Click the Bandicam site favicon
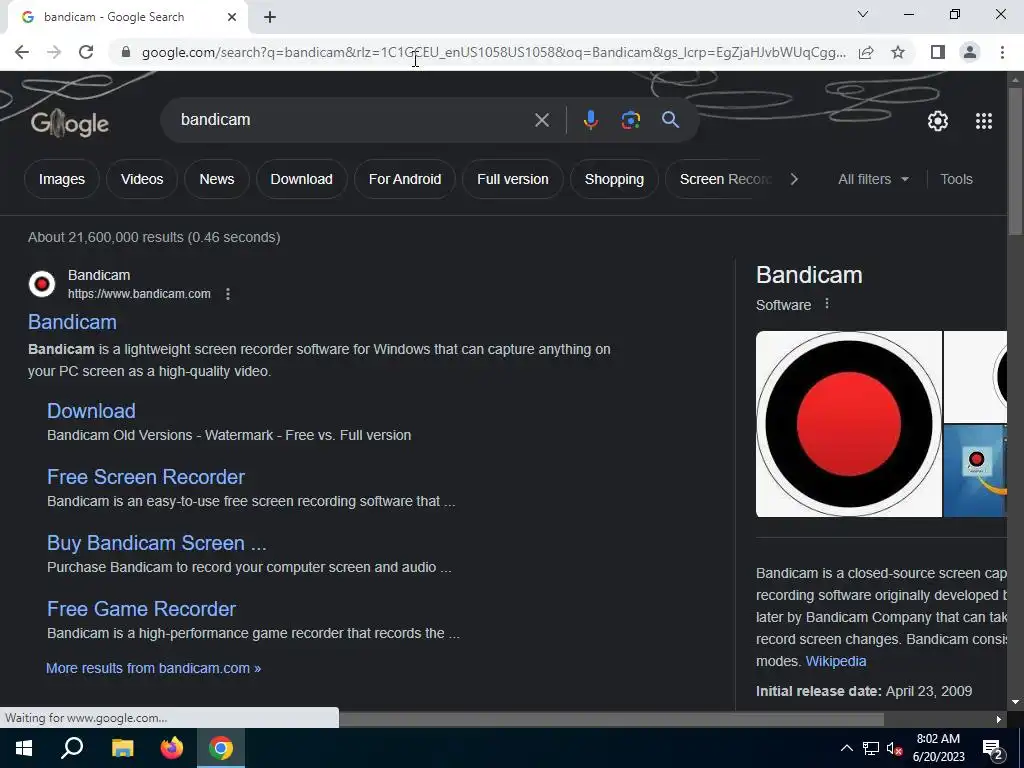1024x768 pixels. pyautogui.click(x=42, y=284)
